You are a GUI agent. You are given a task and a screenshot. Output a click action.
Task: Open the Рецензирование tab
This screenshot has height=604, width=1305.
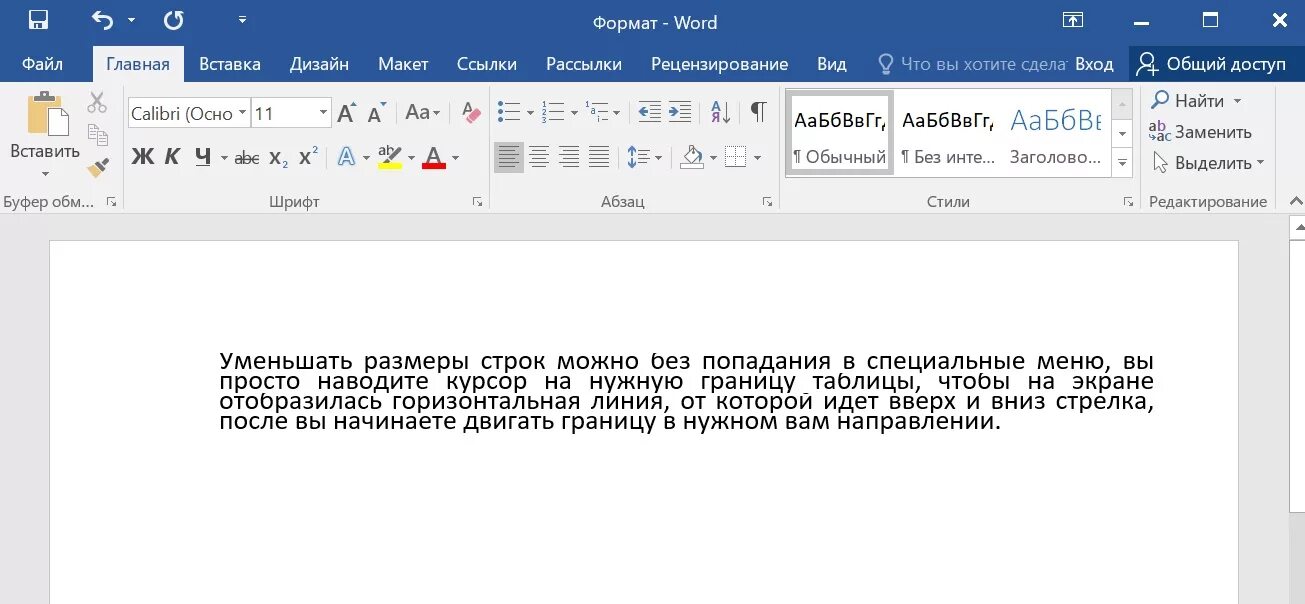[719, 64]
